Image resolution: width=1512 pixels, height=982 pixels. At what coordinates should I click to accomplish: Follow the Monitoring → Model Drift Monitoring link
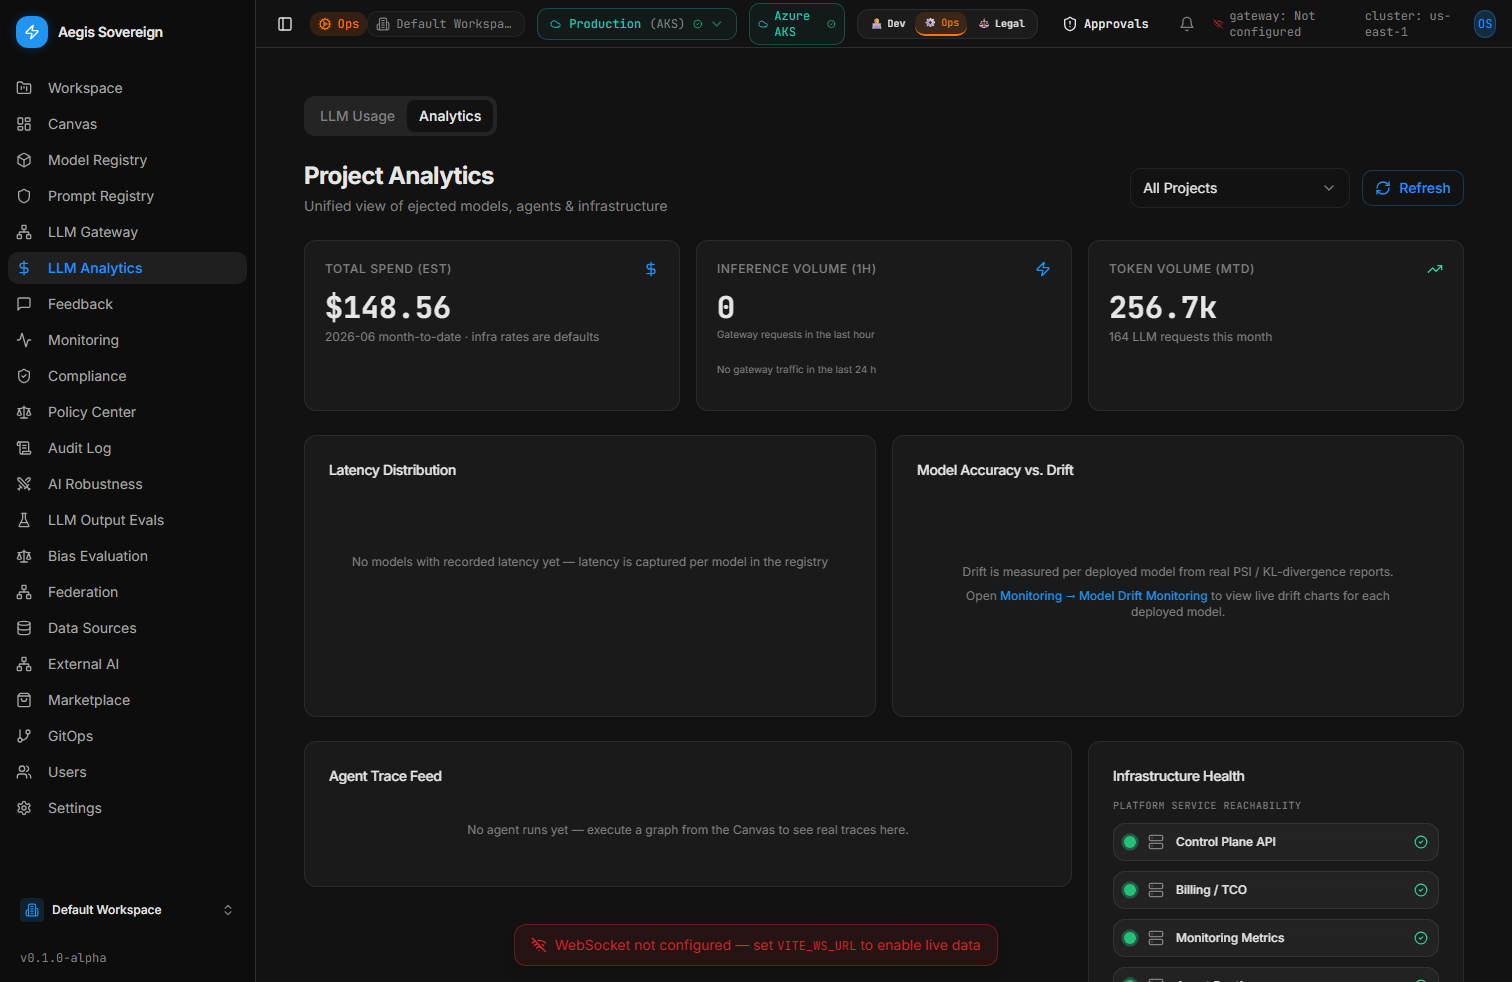[x=1104, y=596]
